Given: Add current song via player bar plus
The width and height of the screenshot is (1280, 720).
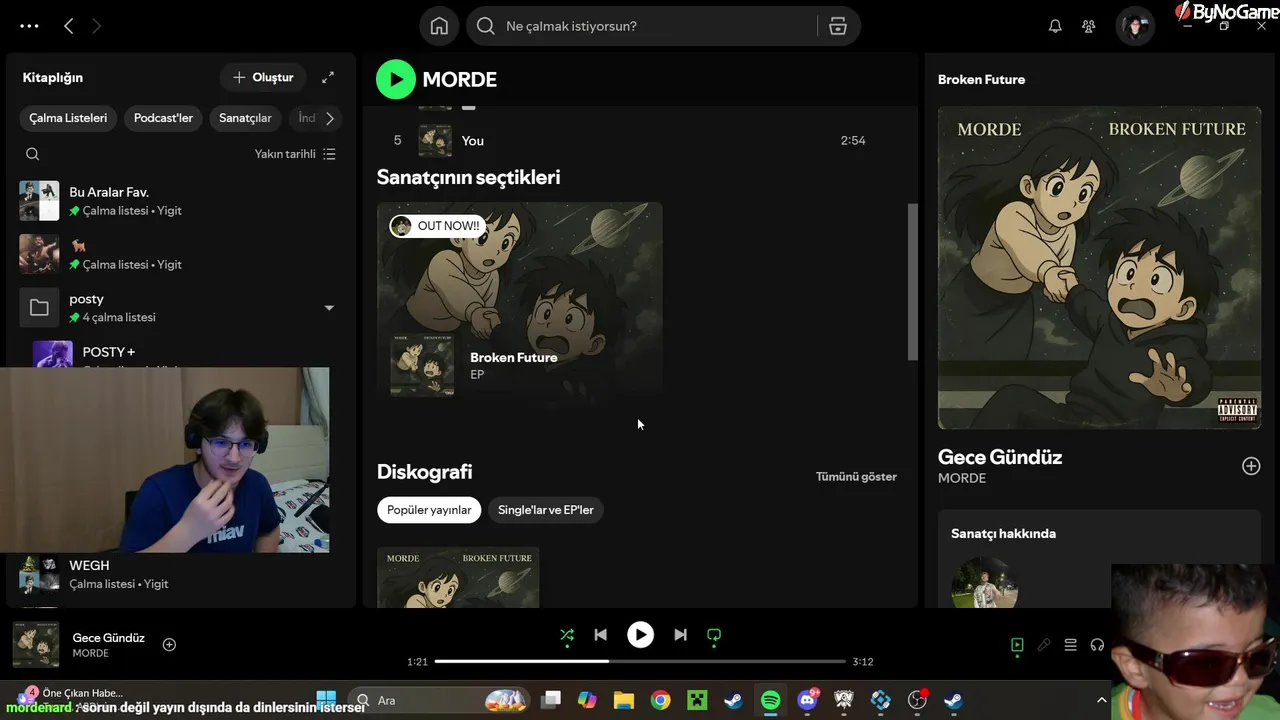Looking at the screenshot, I should 169,645.
